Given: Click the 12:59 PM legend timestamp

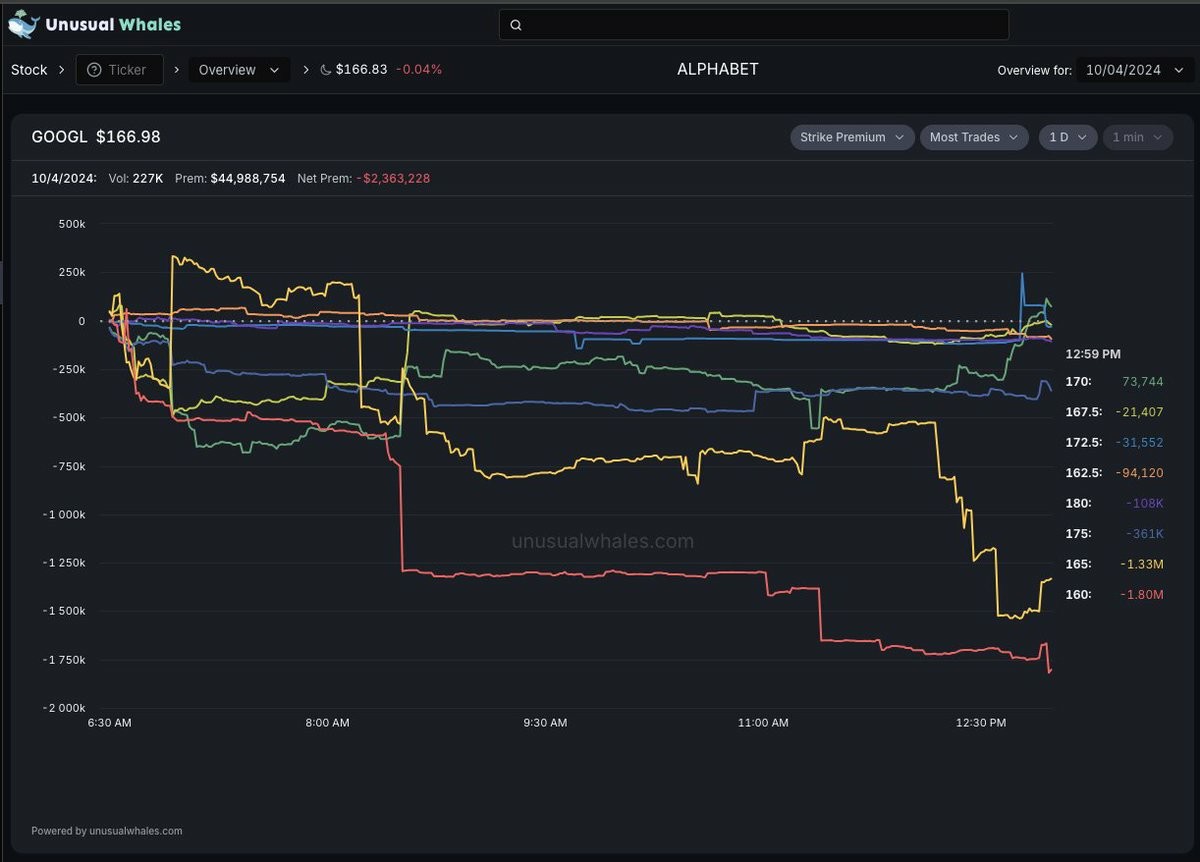Looking at the screenshot, I should tap(1093, 354).
